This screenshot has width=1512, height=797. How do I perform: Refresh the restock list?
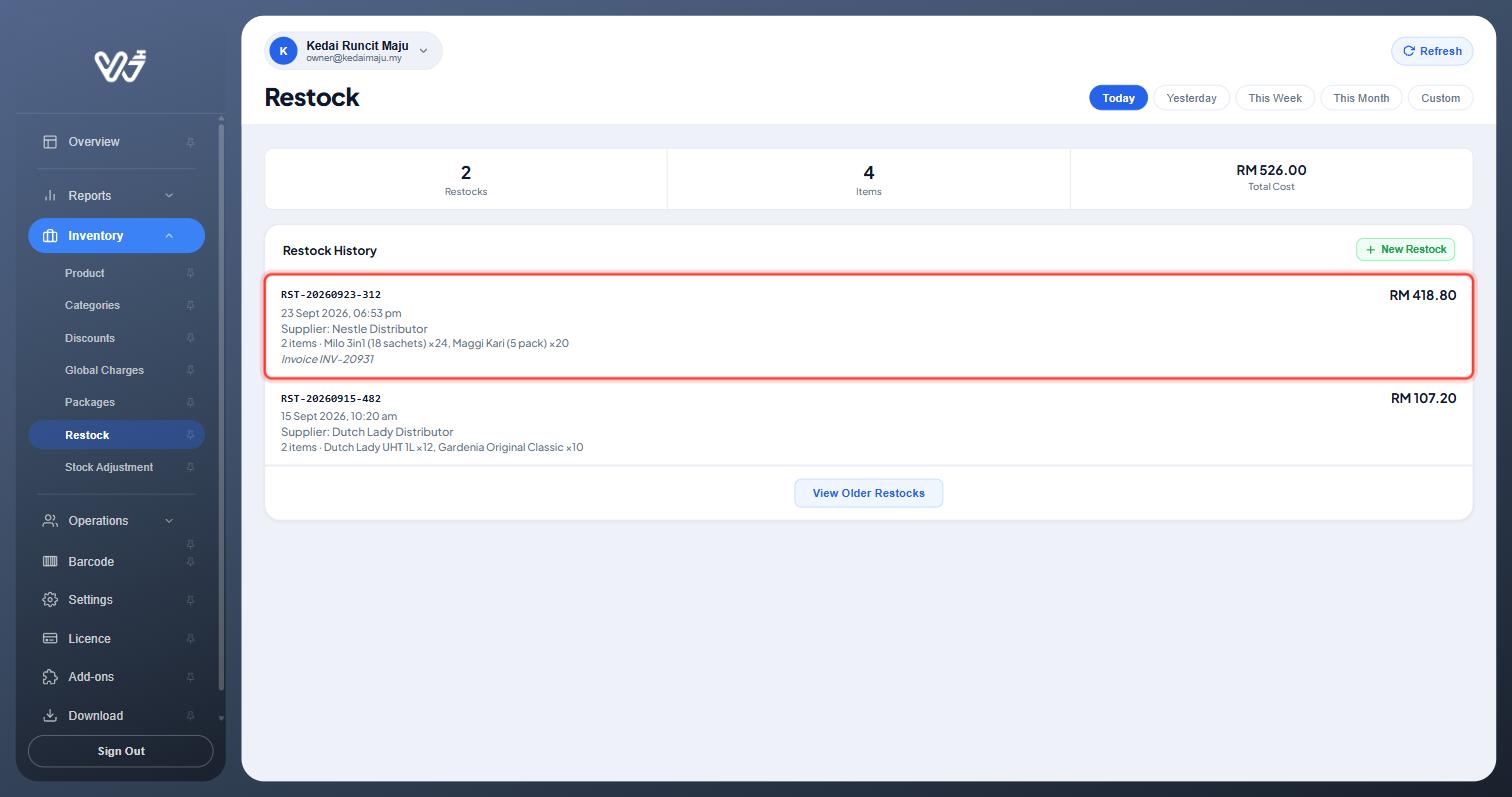pyautogui.click(x=1432, y=51)
